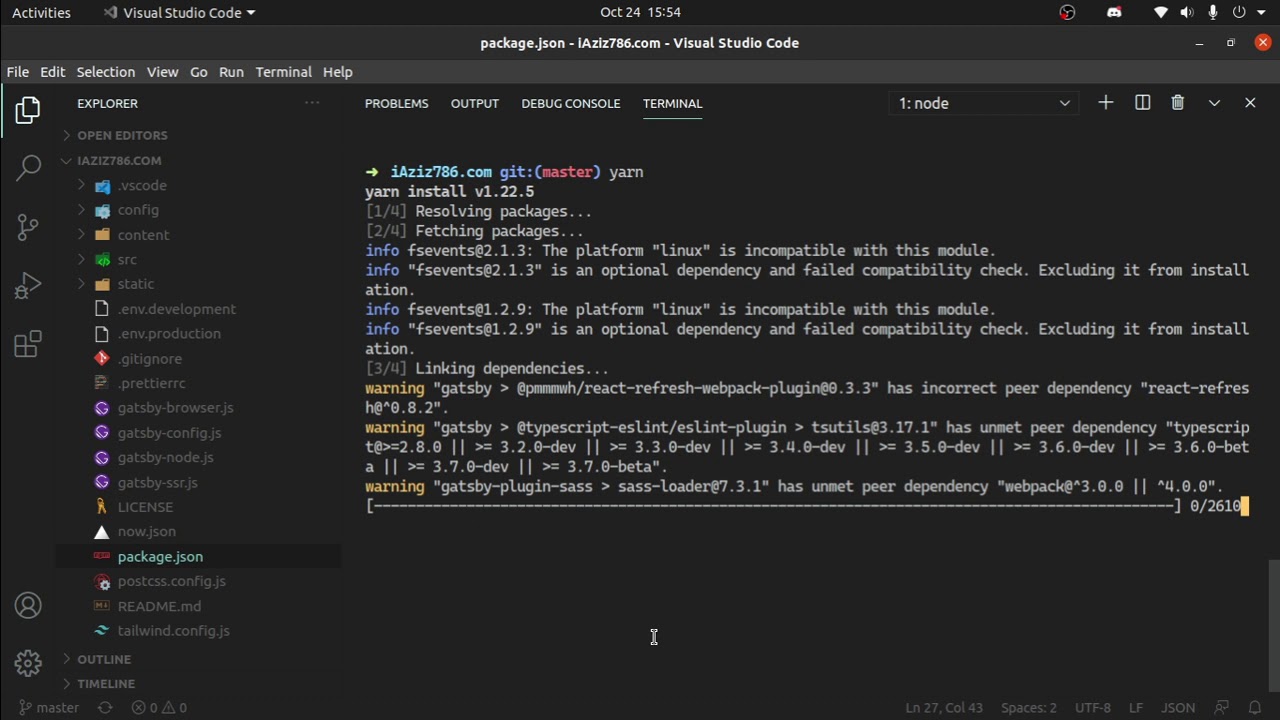Kill the terminal with trash icon
Screen dimensions: 1280x720
(x=1178, y=103)
